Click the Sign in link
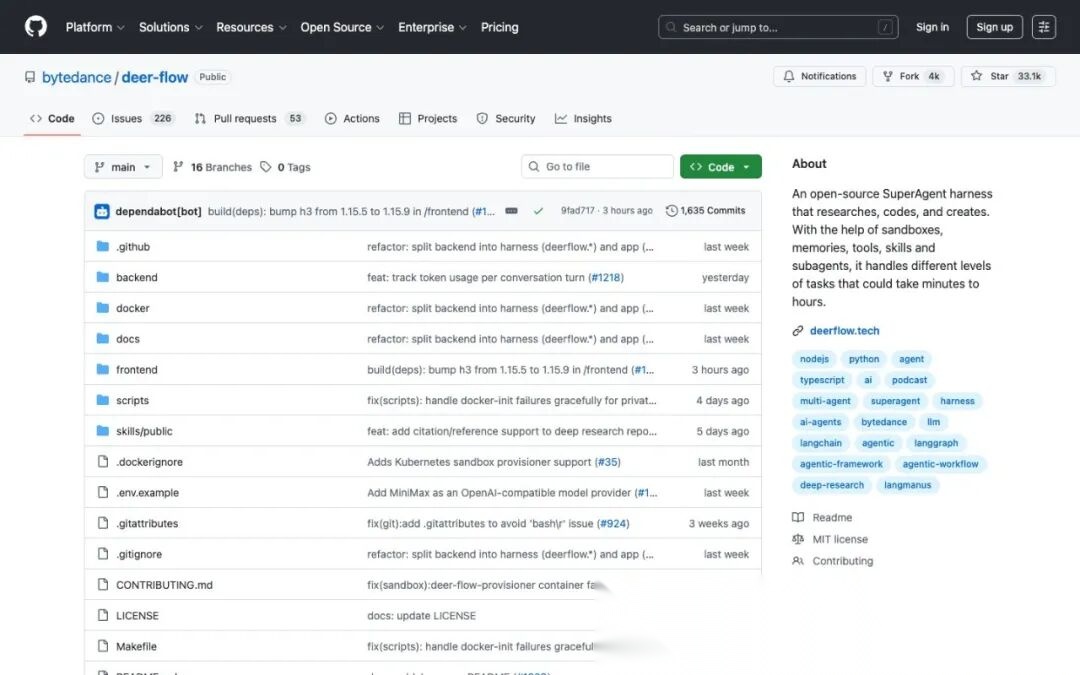 [932, 28]
